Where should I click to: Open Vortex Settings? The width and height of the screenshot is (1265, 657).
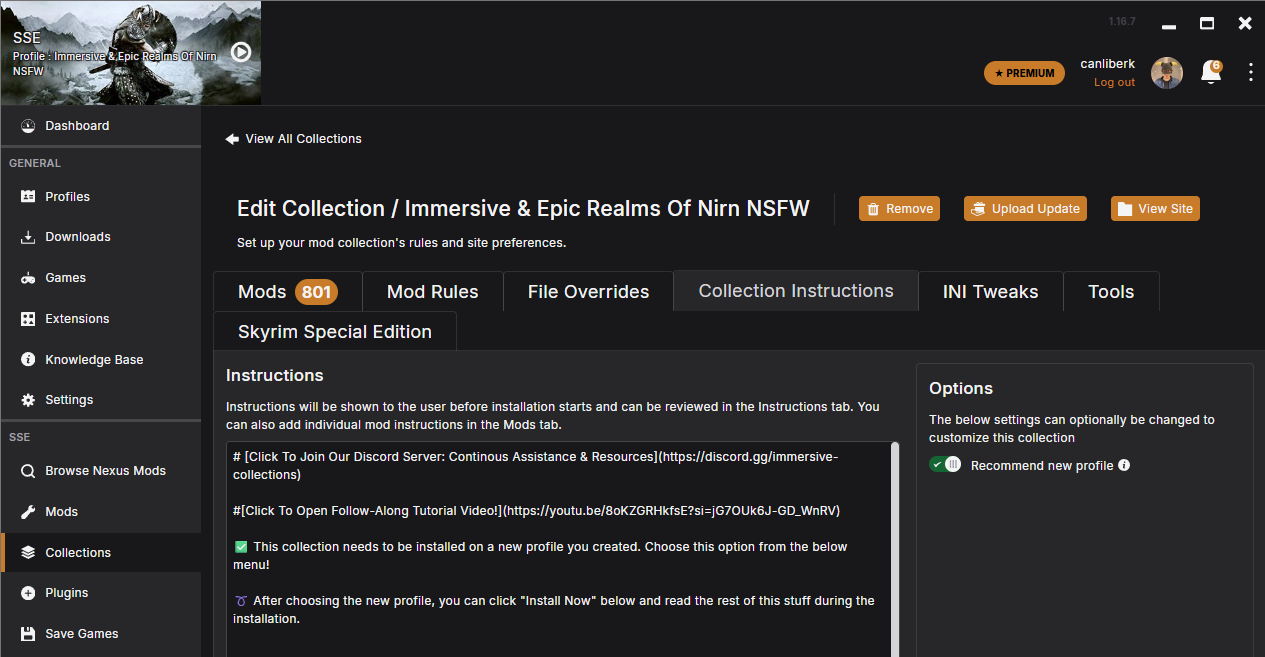click(69, 399)
